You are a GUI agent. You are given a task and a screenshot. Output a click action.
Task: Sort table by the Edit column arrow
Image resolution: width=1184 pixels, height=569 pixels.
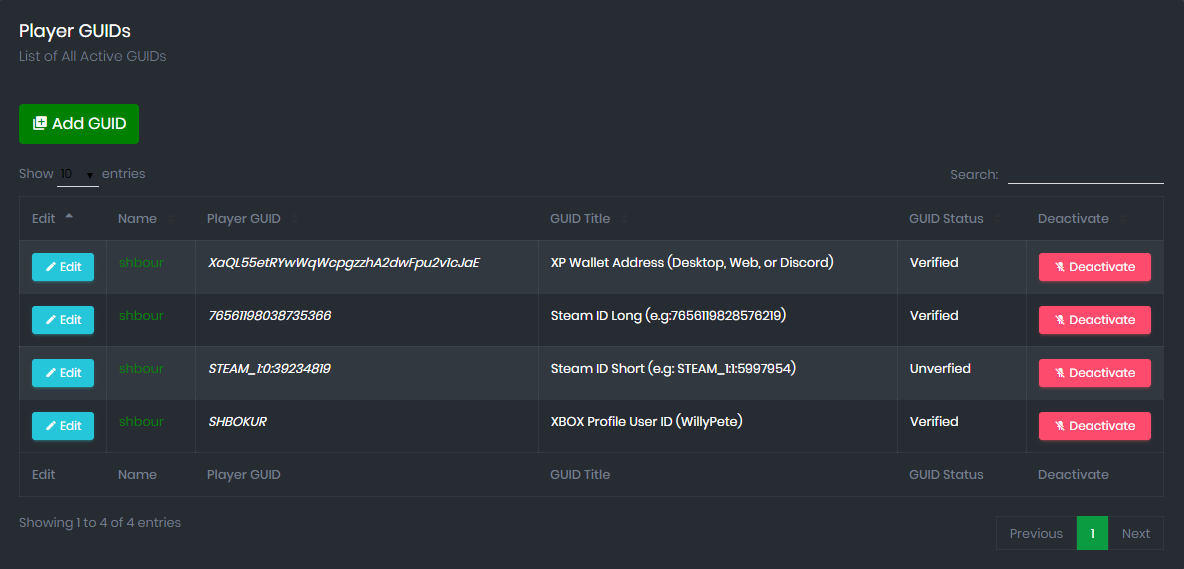[69, 217]
